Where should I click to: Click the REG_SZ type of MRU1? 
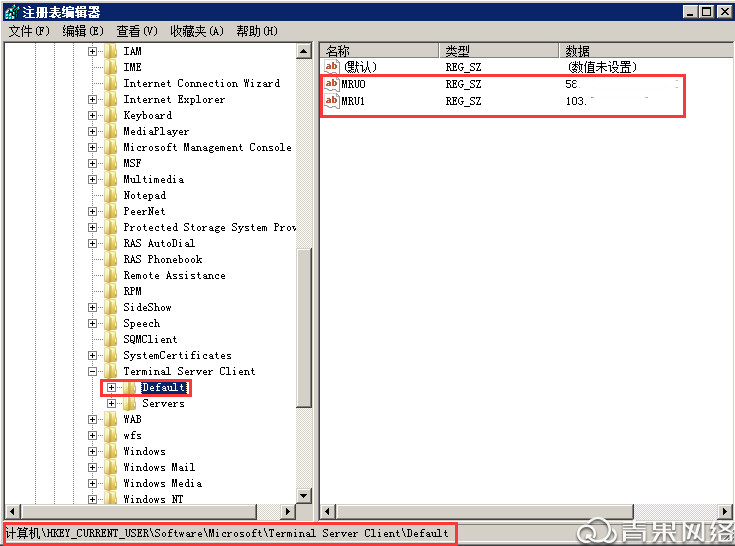pyautogui.click(x=463, y=101)
